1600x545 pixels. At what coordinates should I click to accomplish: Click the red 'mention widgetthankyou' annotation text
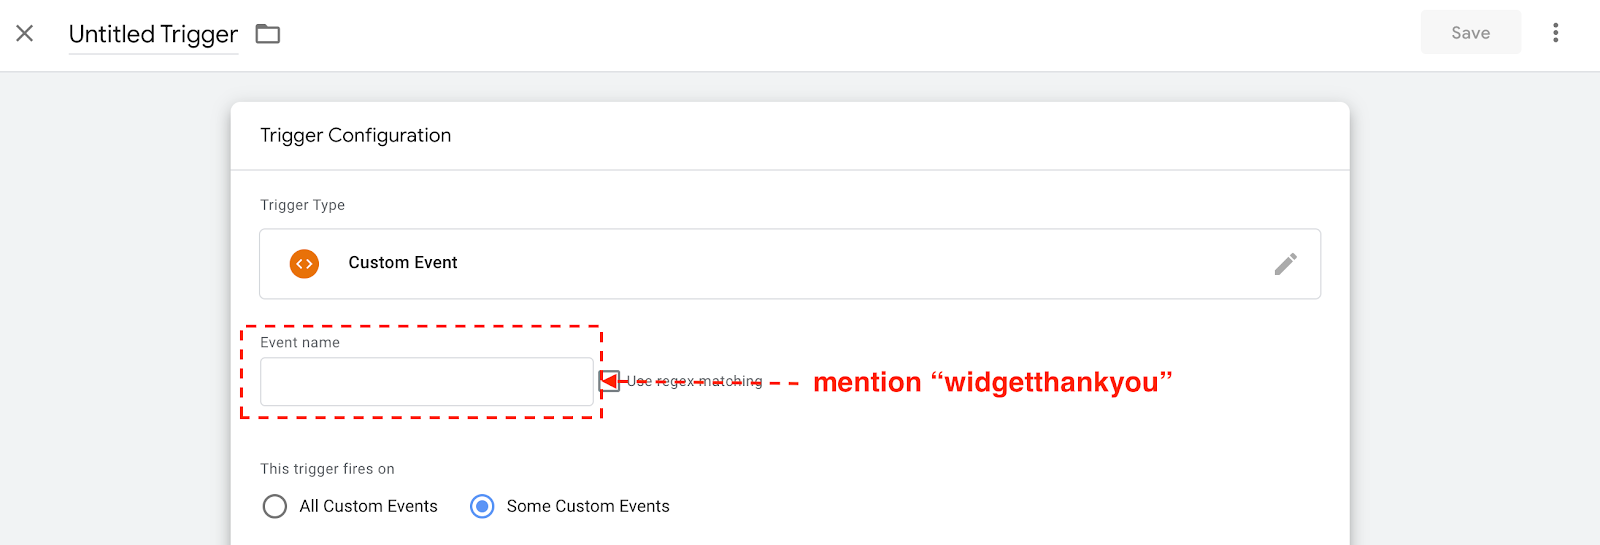(992, 382)
